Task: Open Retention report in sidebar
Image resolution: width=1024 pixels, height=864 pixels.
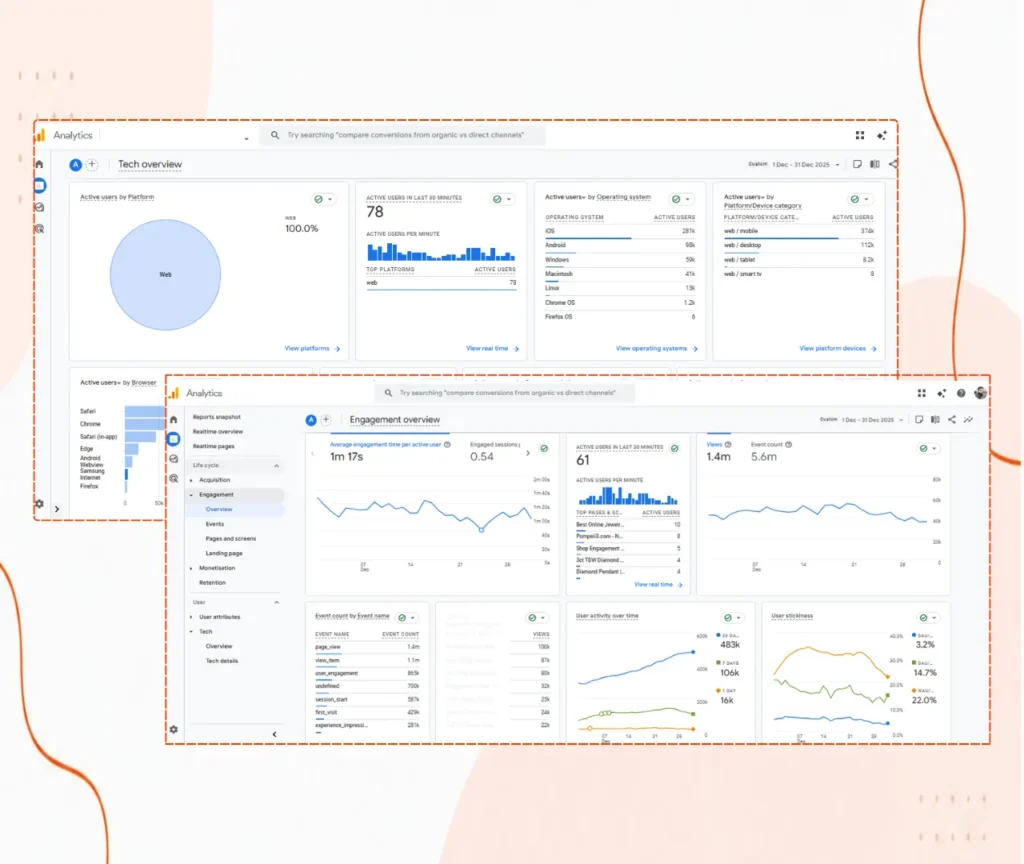Action: point(212,583)
